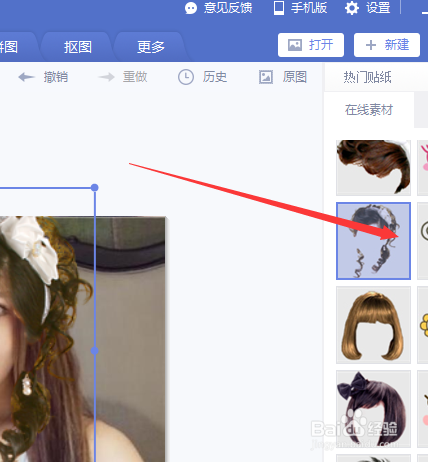The image size is (428, 462).
Task: Click the 新建 new canvas button
Action: 387,45
